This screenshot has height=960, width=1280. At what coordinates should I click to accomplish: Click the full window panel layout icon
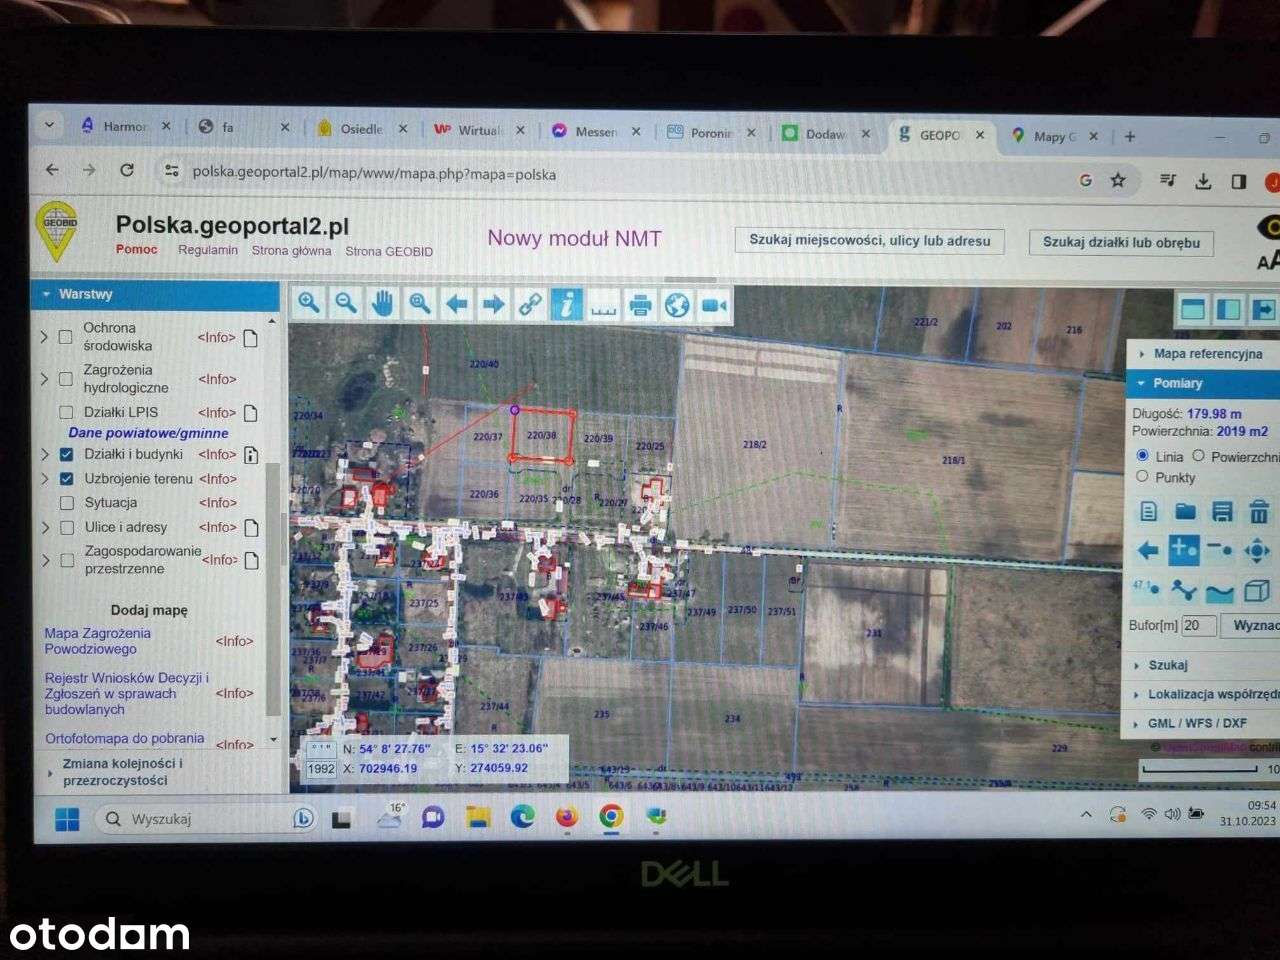(x=1192, y=309)
